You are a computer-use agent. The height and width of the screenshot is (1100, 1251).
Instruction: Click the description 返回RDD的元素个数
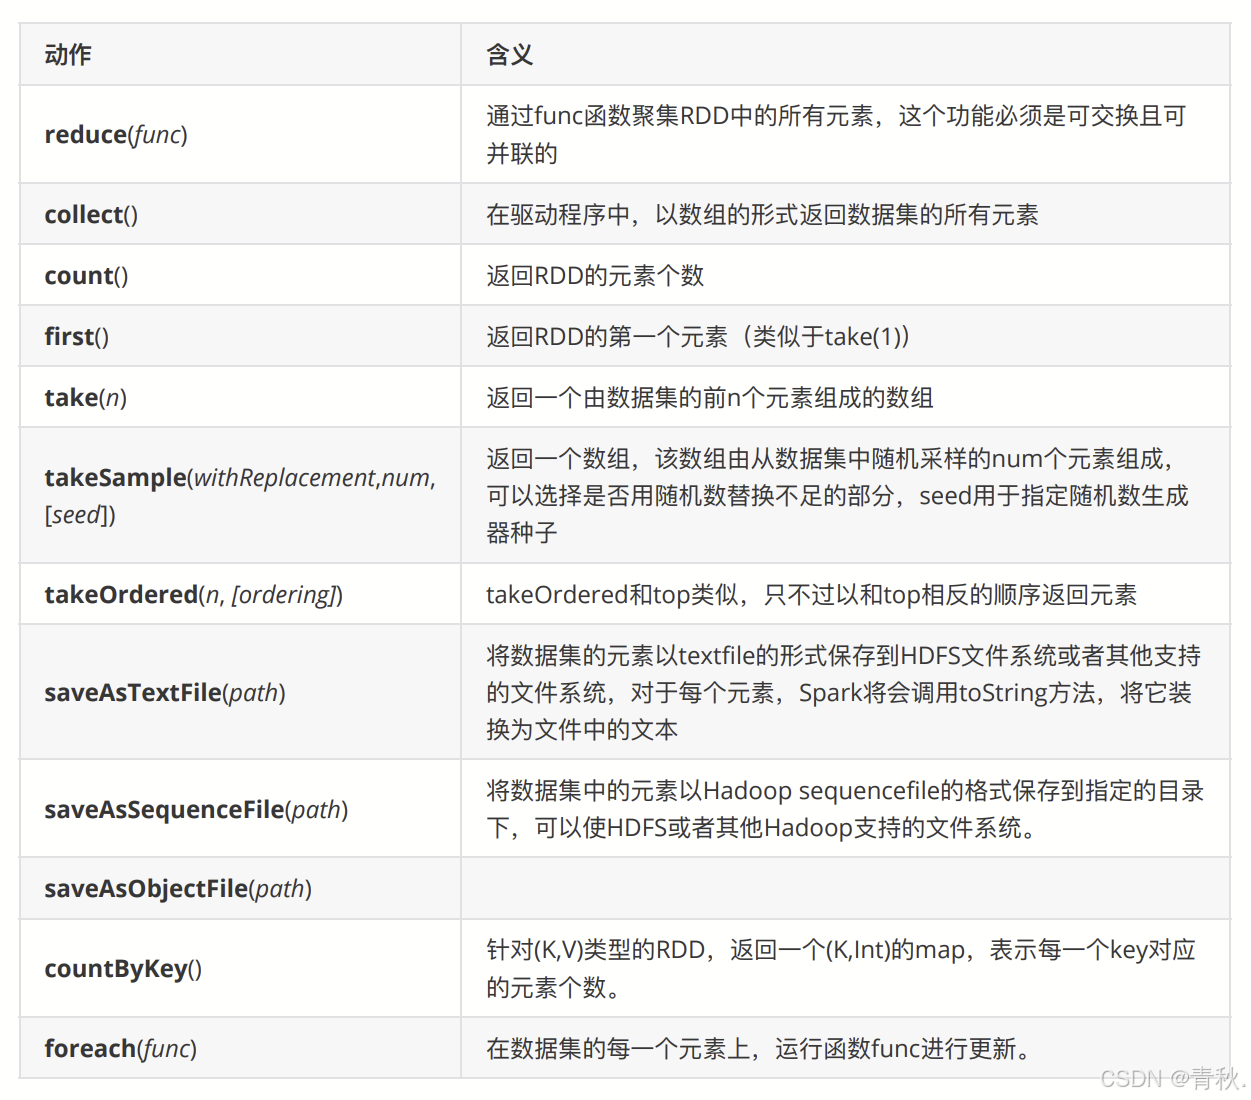click(x=595, y=276)
